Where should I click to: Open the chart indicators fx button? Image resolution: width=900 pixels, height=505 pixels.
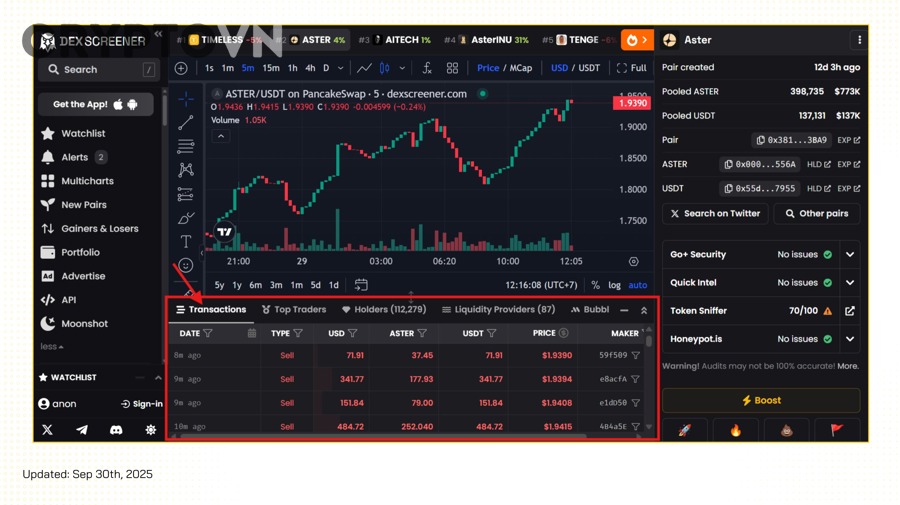[427, 68]
